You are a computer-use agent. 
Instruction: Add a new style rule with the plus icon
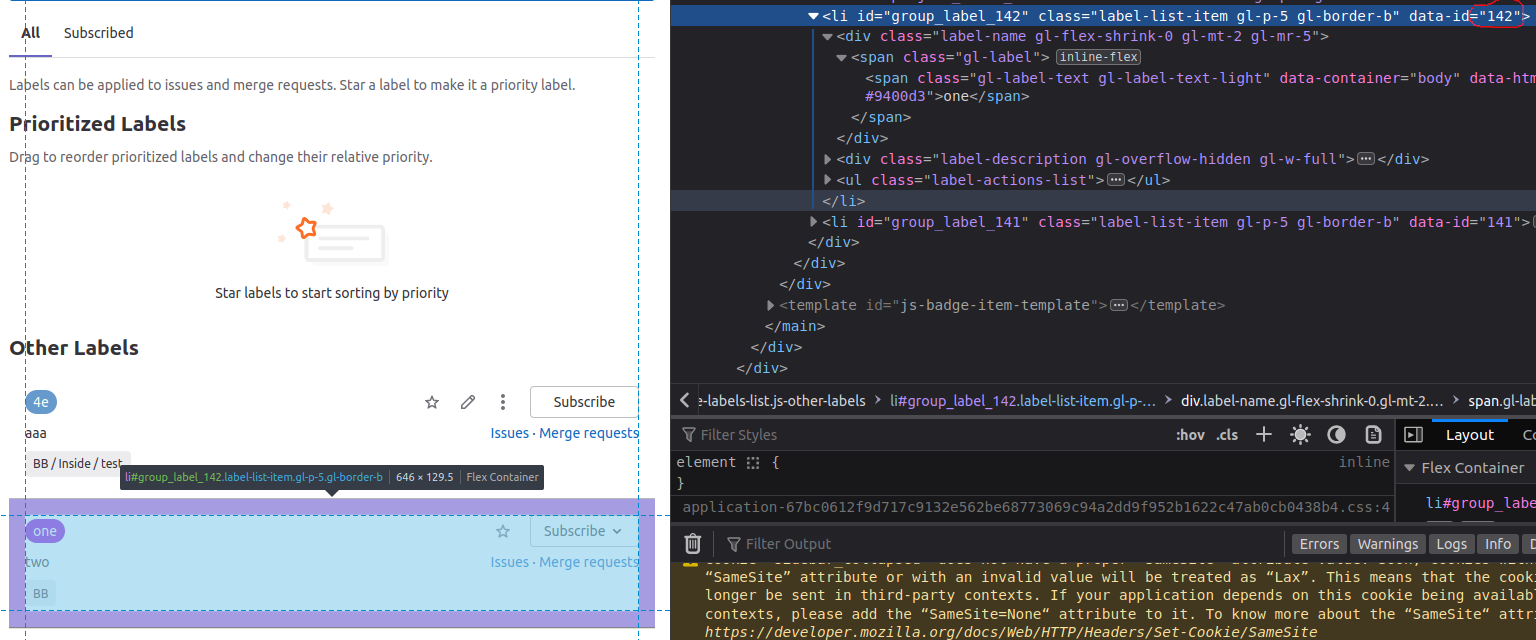point(1264,434)
